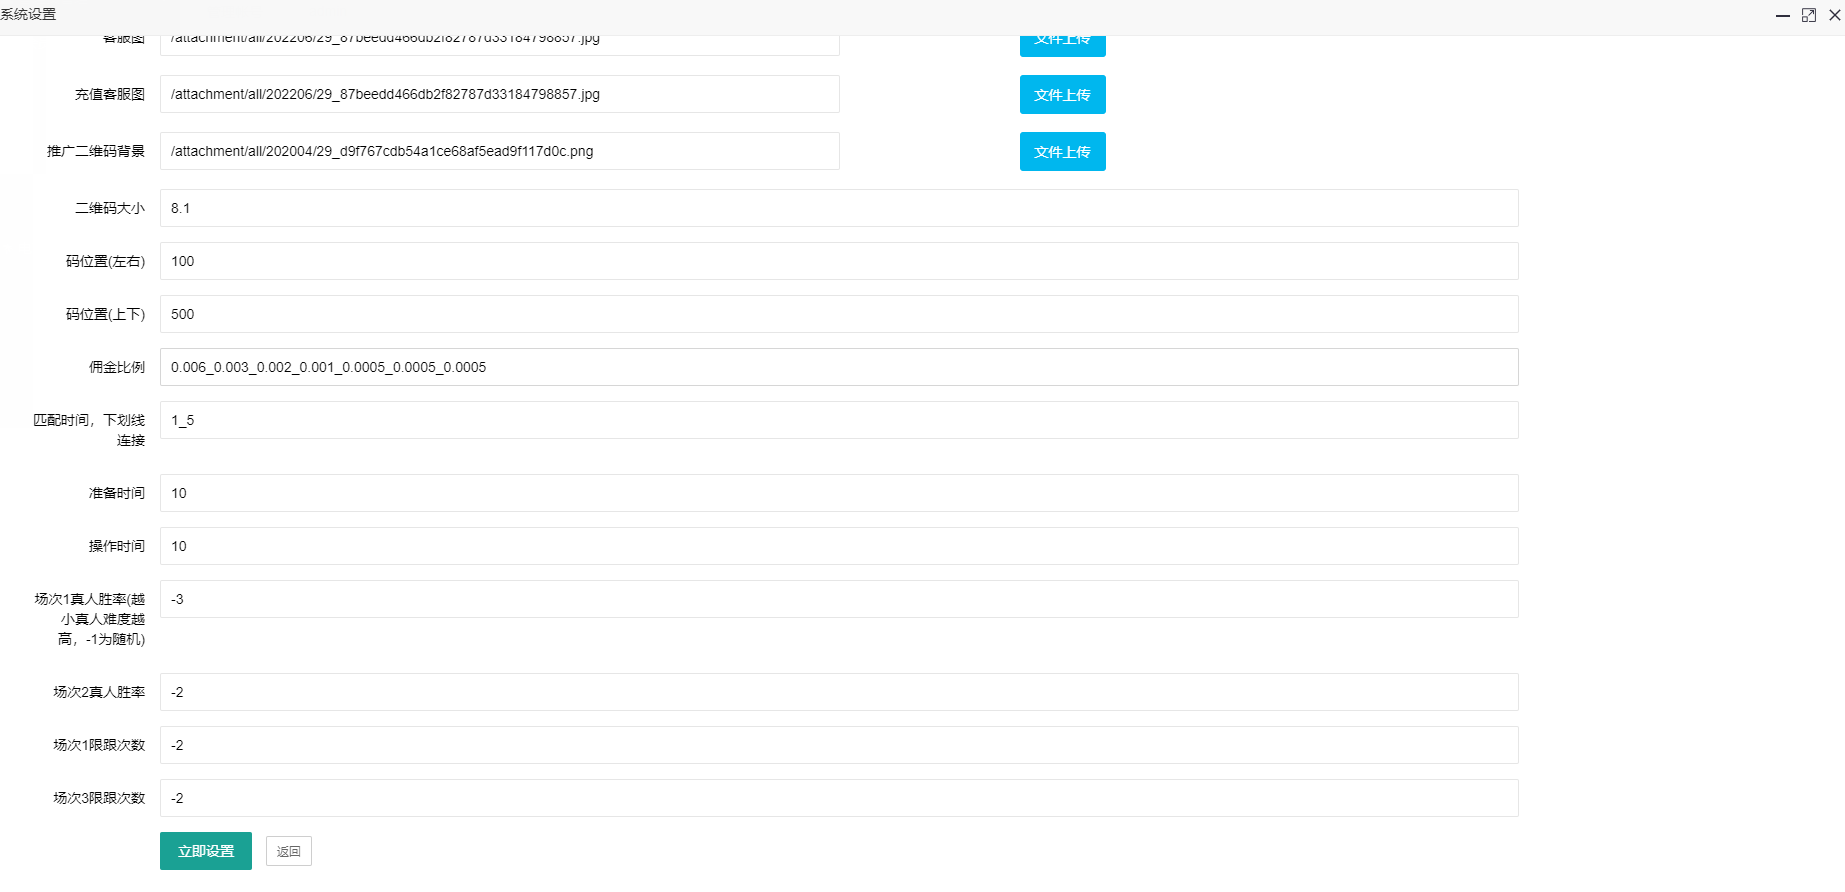The image size is (1845, 892).
Task: Select the 准备时间 field
Action: [838, 493]
